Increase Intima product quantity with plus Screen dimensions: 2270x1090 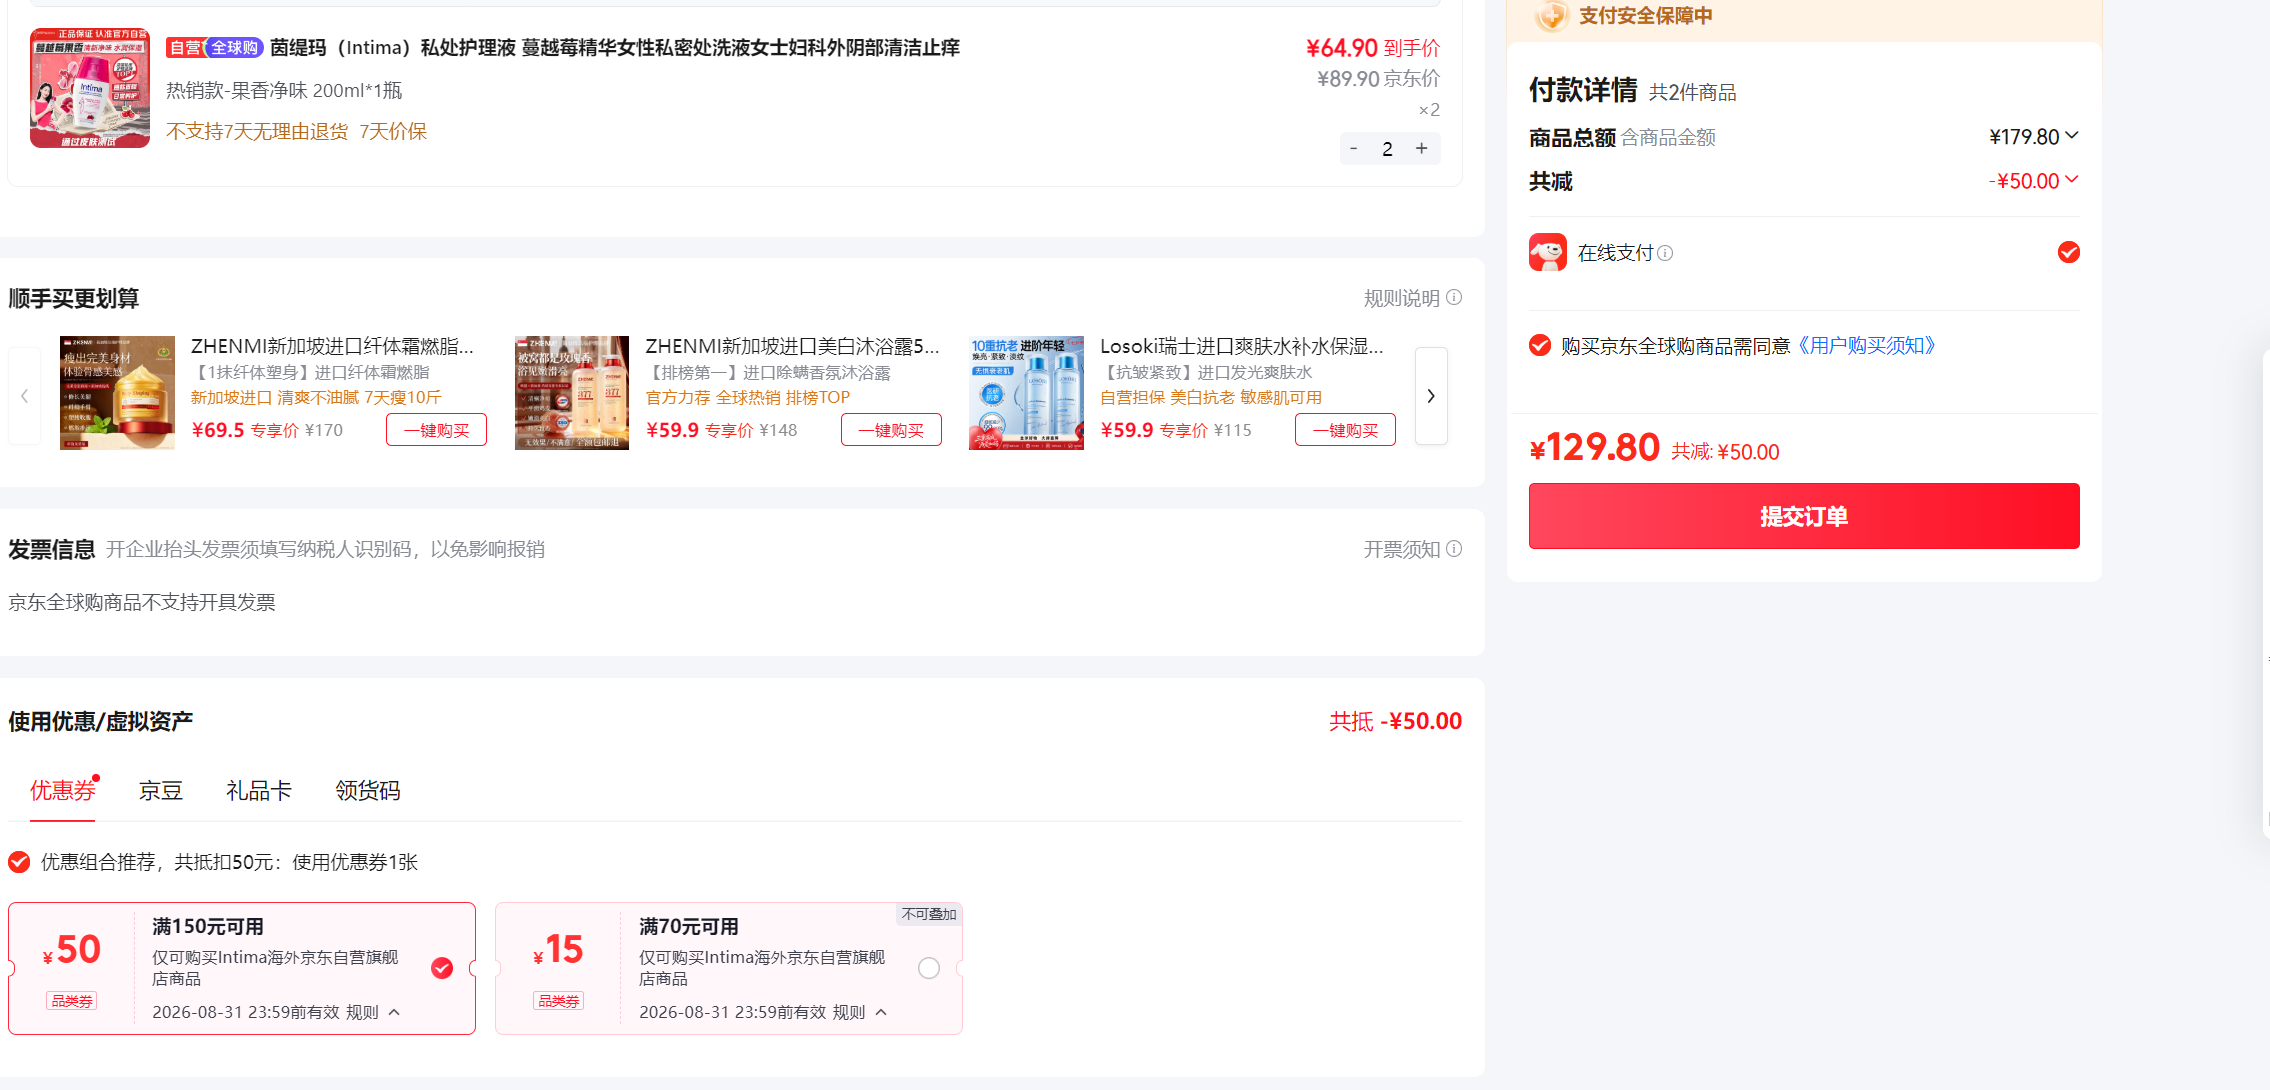pyautogui.click(x=1421, y=148)
